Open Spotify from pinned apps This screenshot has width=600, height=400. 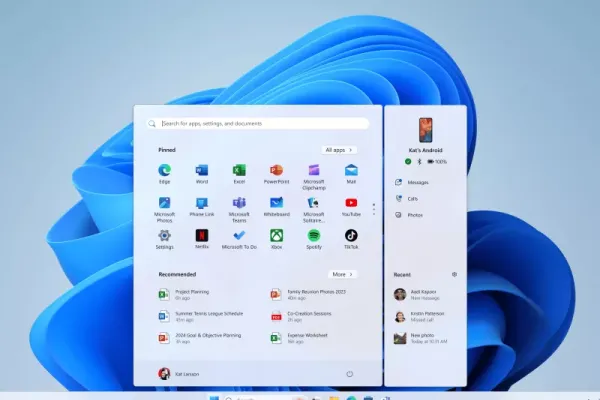pos(314,239)
